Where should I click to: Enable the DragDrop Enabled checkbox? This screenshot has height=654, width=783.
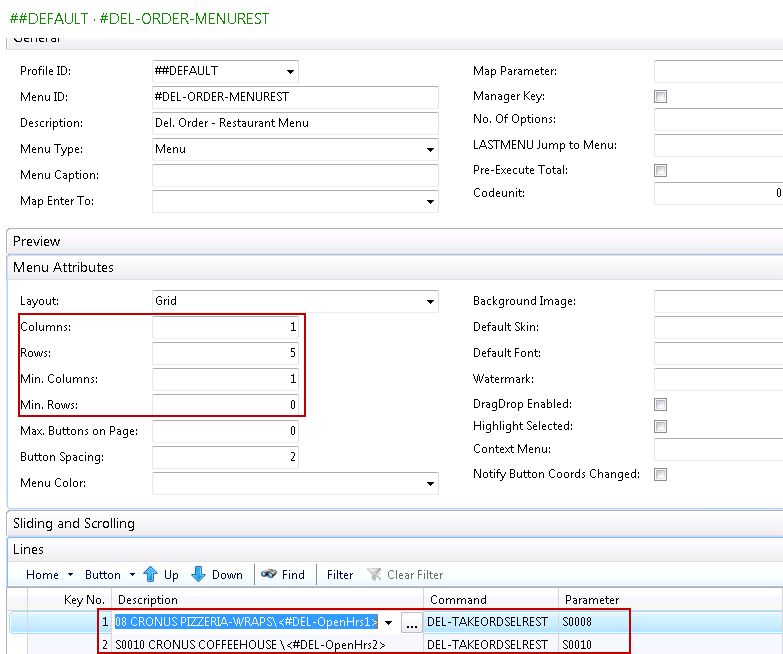(x=660, y=405)
